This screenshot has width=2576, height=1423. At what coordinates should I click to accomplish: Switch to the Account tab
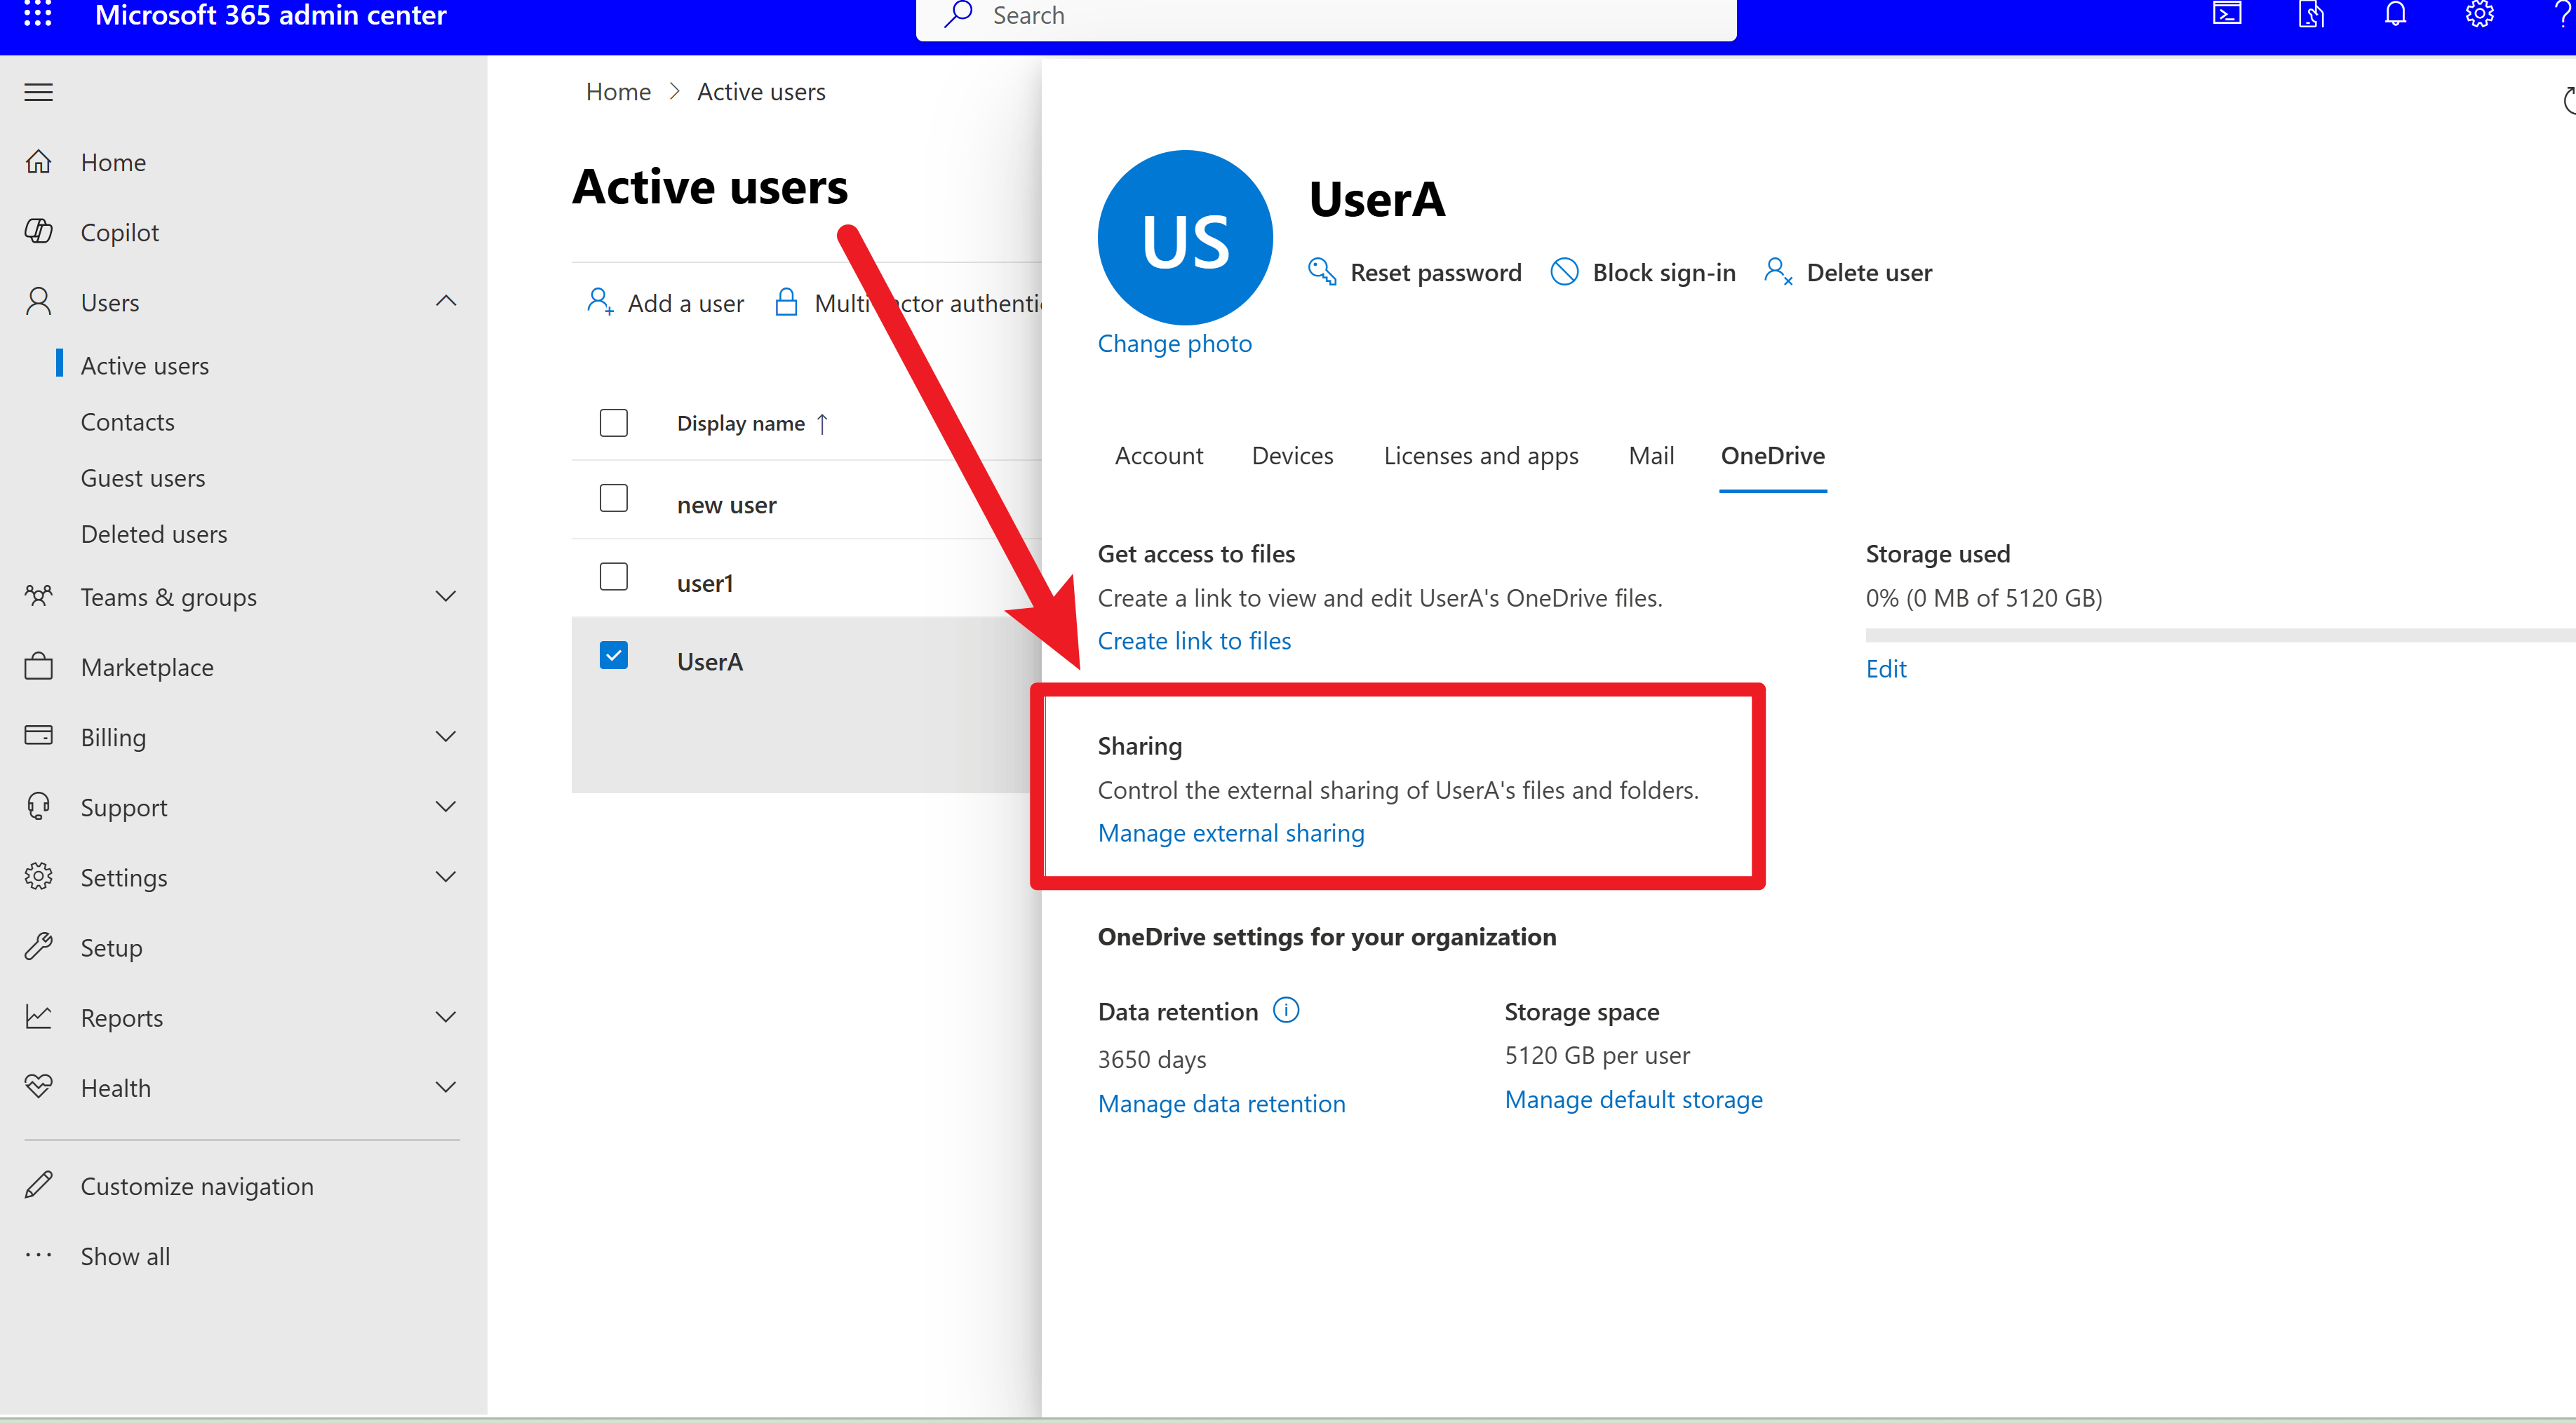(x=1159, y=456)
